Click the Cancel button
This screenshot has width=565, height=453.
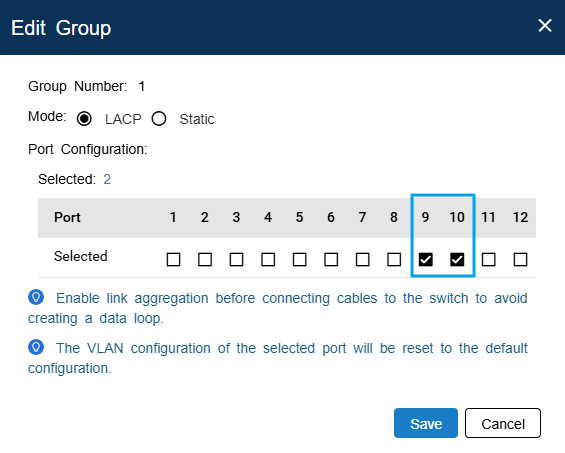click(x=503, y=423)
